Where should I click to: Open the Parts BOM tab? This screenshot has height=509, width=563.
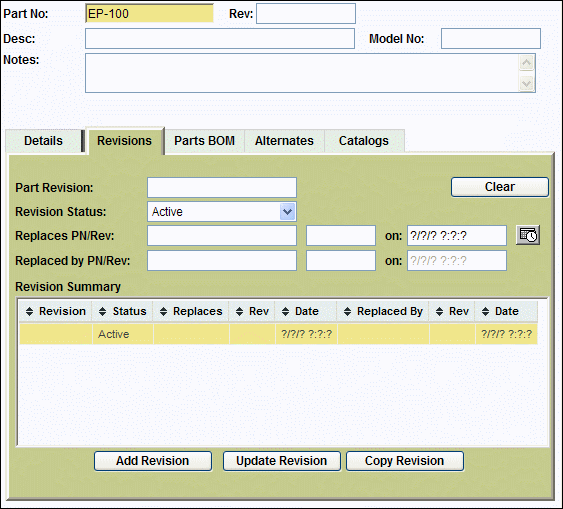(205, 141)
